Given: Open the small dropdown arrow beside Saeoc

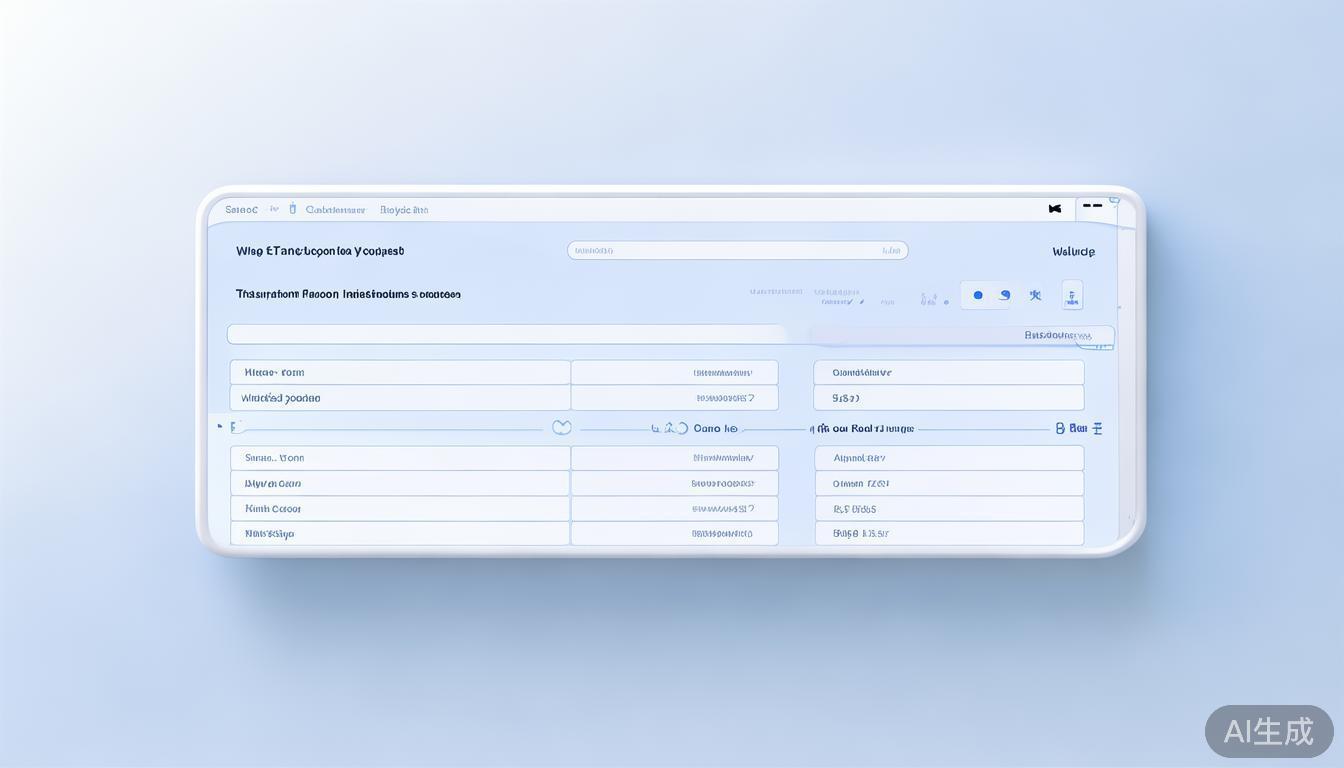Looking at the screenshot, I should click(274, 209).
